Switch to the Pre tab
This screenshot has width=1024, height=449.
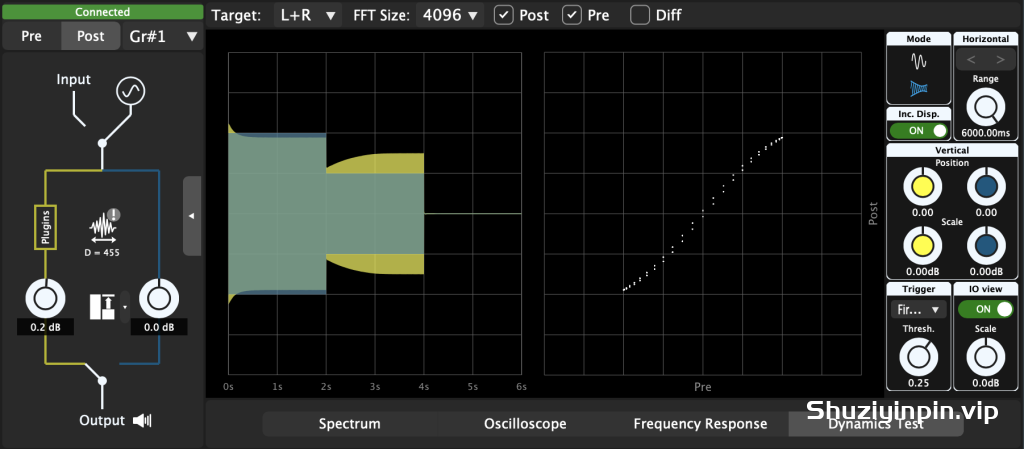[x=31, y=36]
